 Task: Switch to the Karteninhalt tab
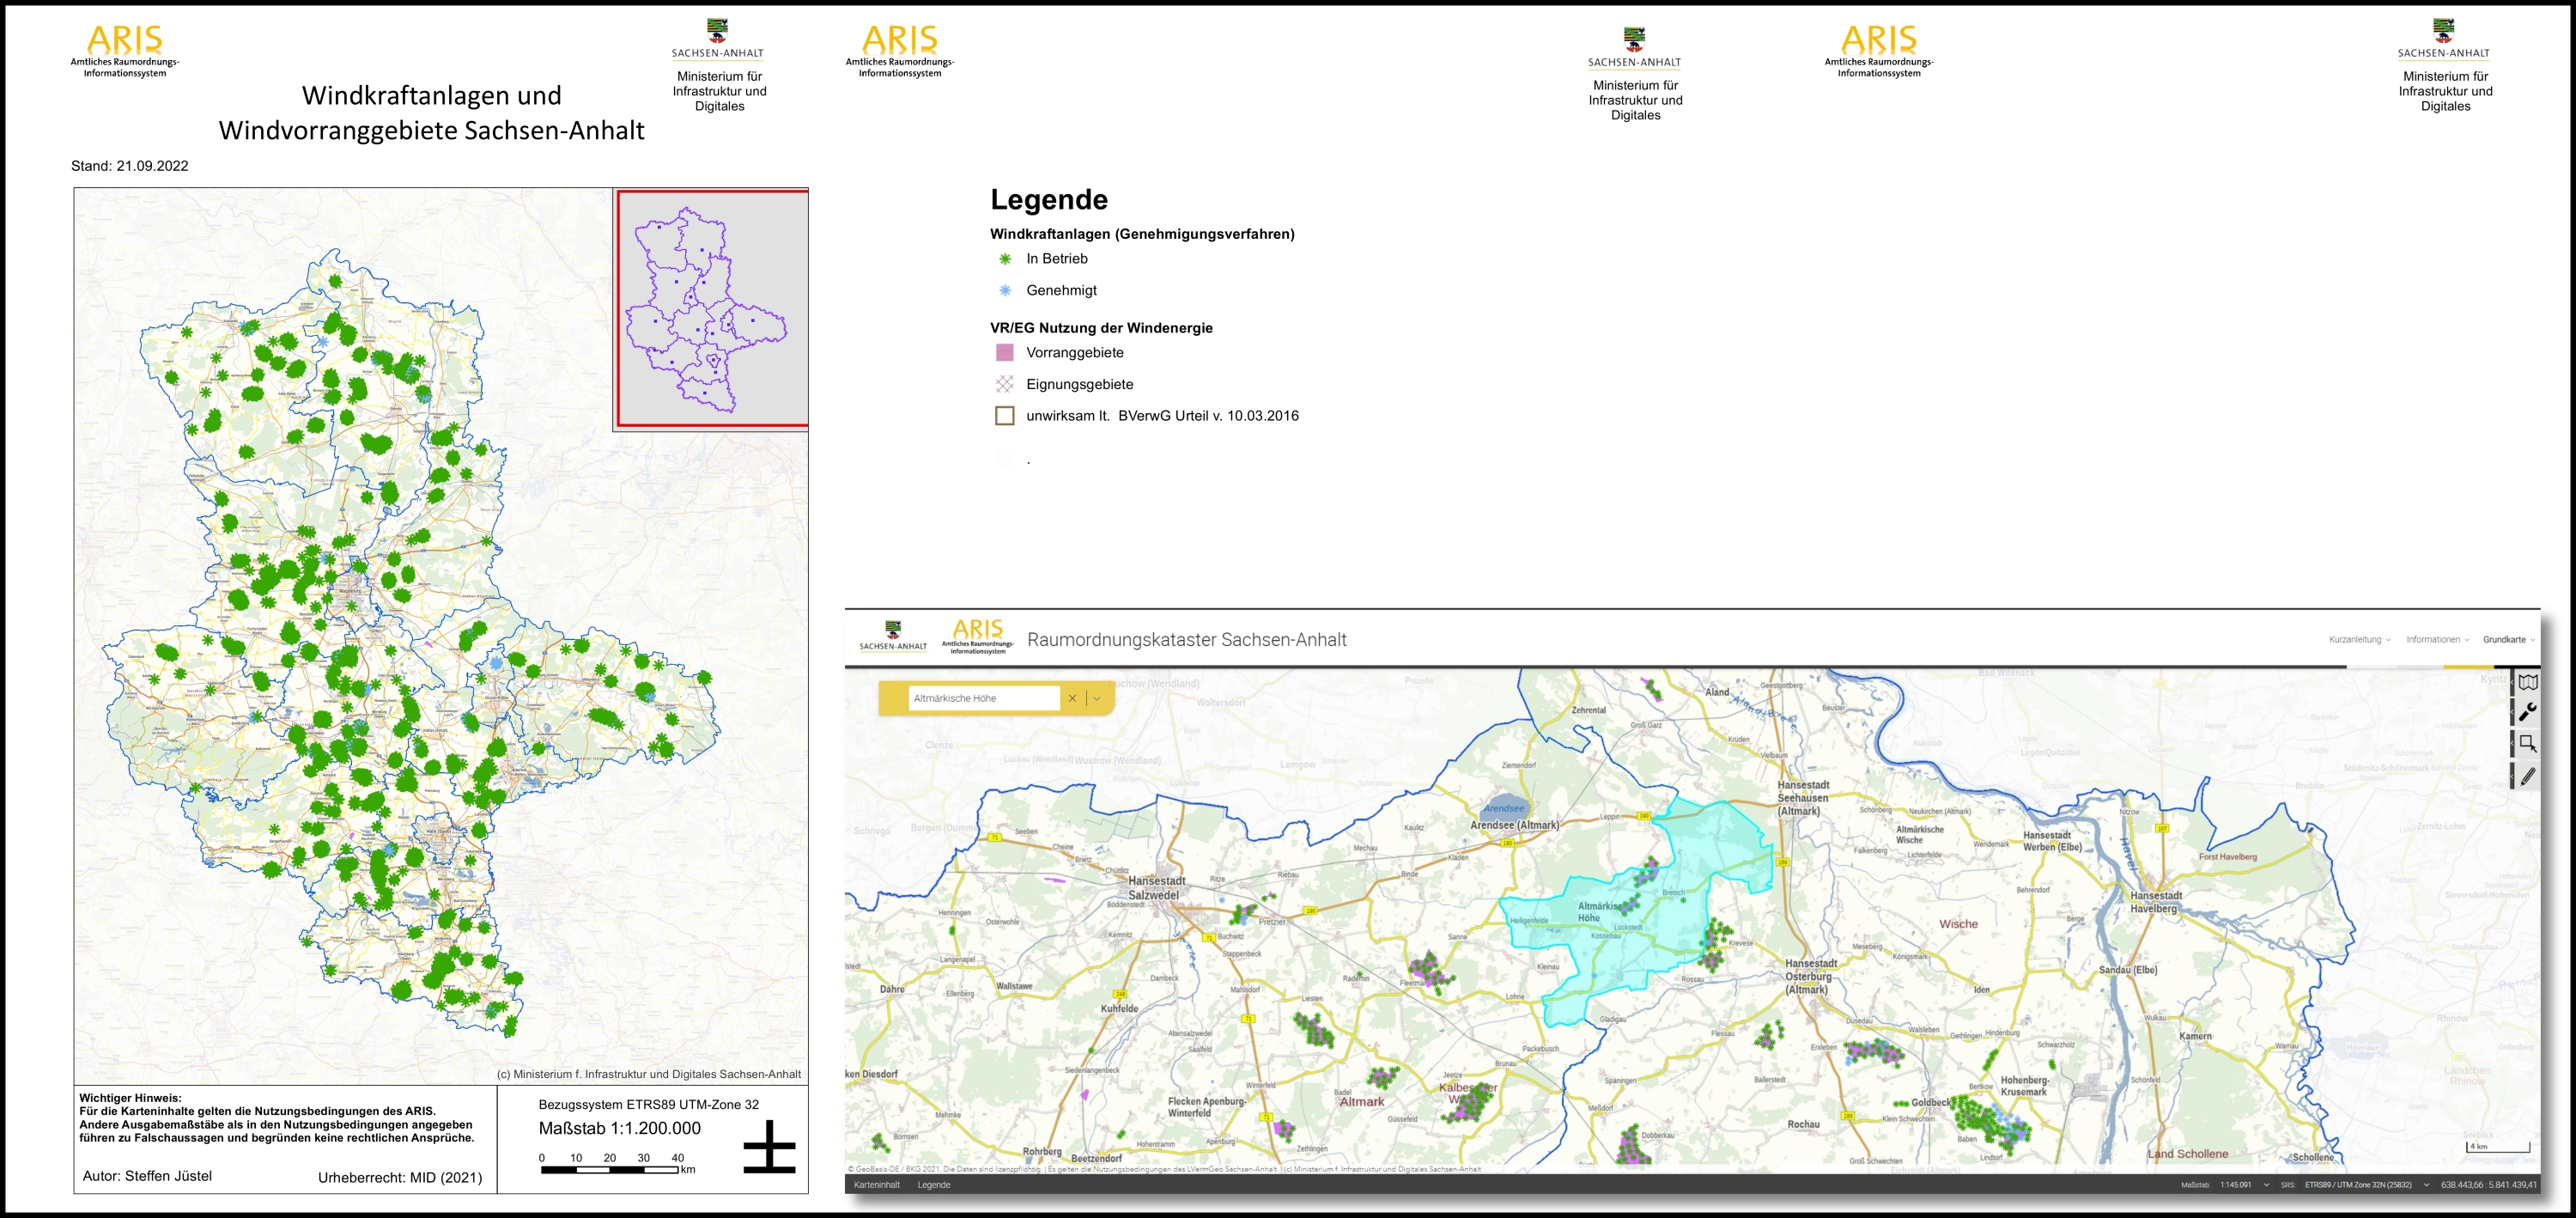pyautogui.click(x=876, y=1185)
